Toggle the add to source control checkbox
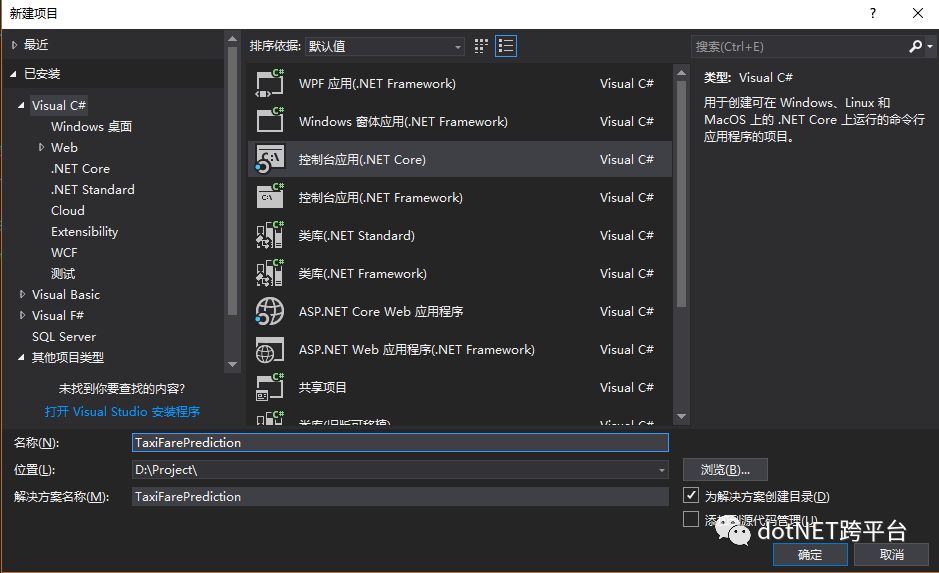Viewport: 939px width, 573px height. [690, 519]
